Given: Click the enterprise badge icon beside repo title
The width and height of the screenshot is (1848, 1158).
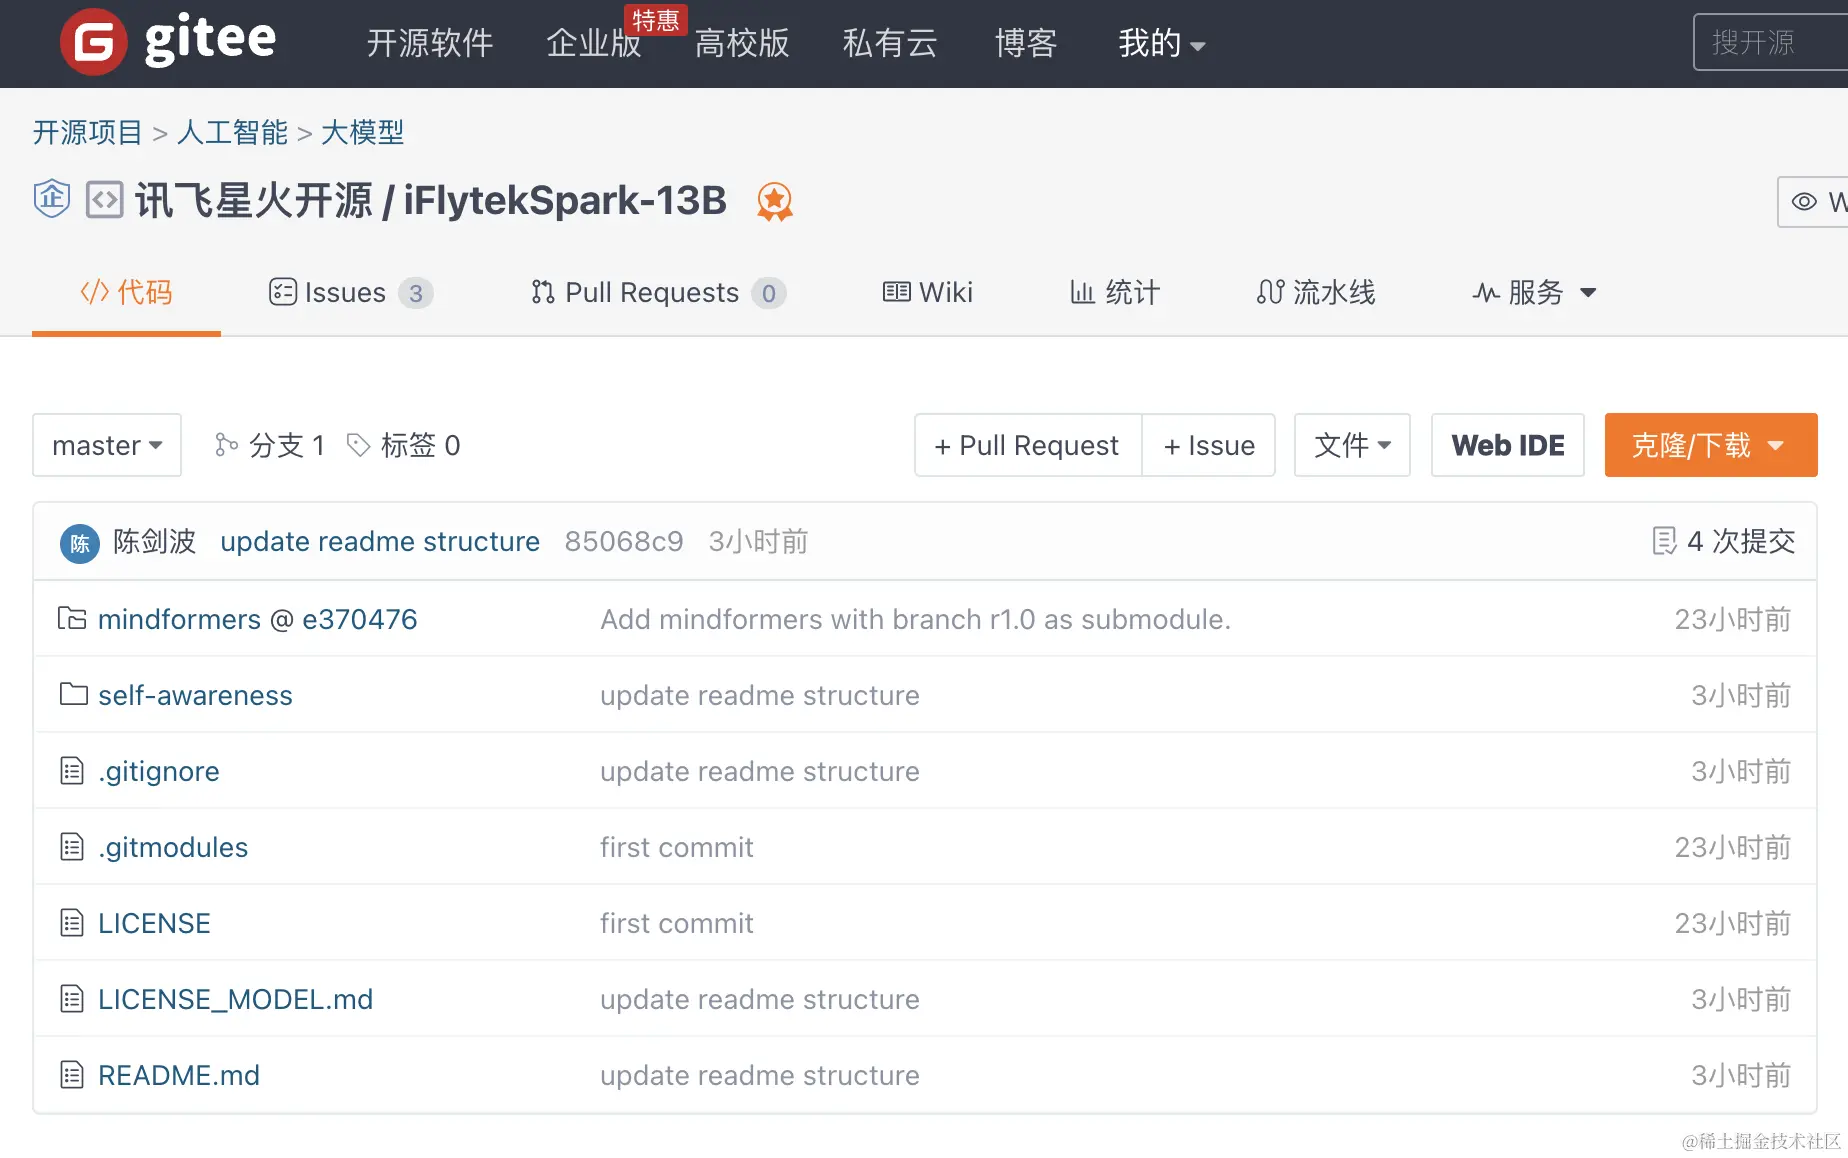Looking at the screenshot, I should click(x=52, y=198).
